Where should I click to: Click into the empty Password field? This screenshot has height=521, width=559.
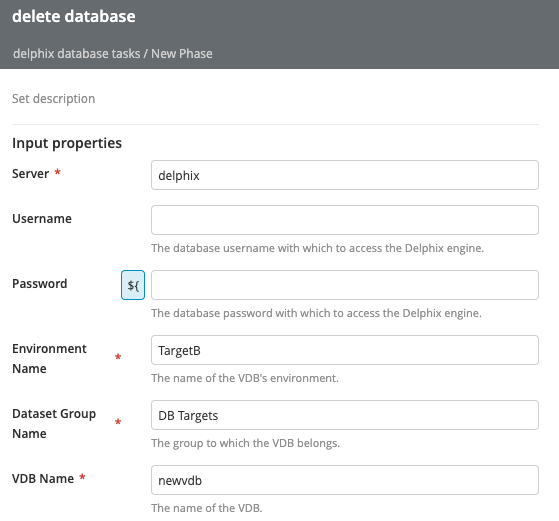tap(345, 285)
